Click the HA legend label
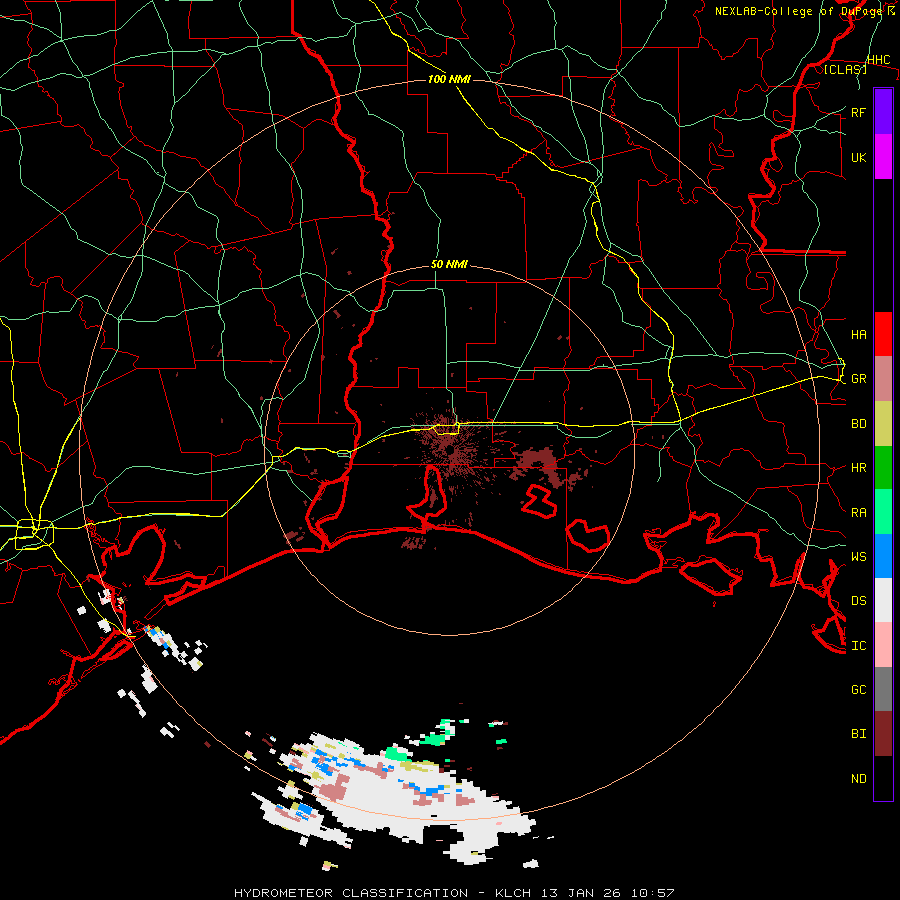The height and width of the screenshot is (900, 900). [859, 335]
